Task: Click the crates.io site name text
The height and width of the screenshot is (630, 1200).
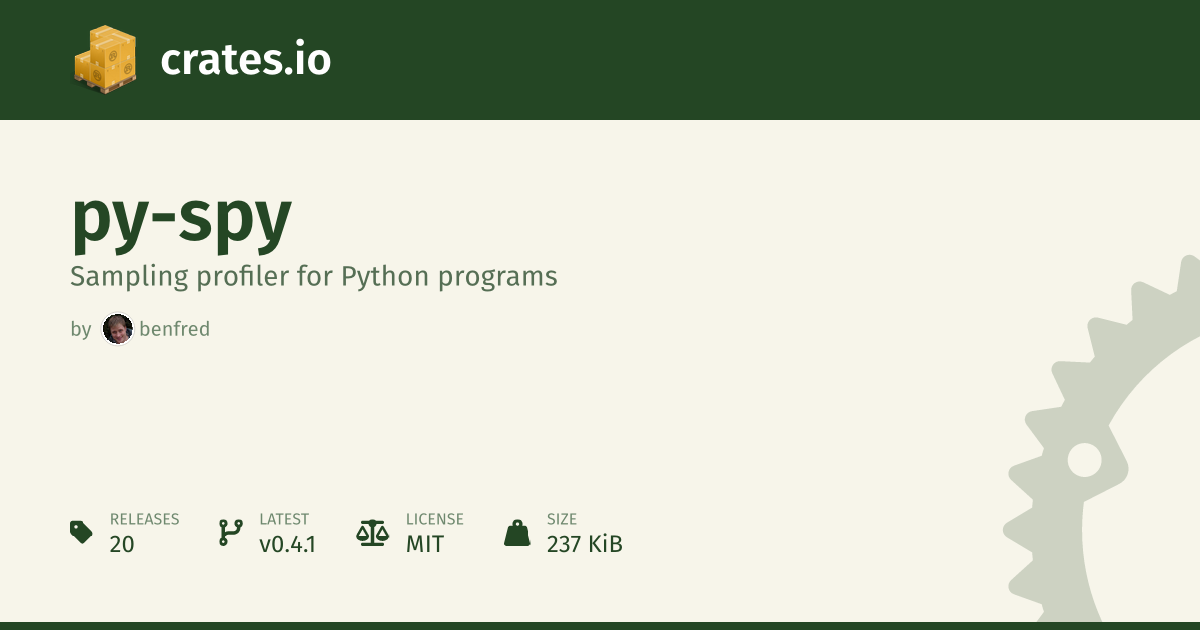Action: click(x=245, y=60)
